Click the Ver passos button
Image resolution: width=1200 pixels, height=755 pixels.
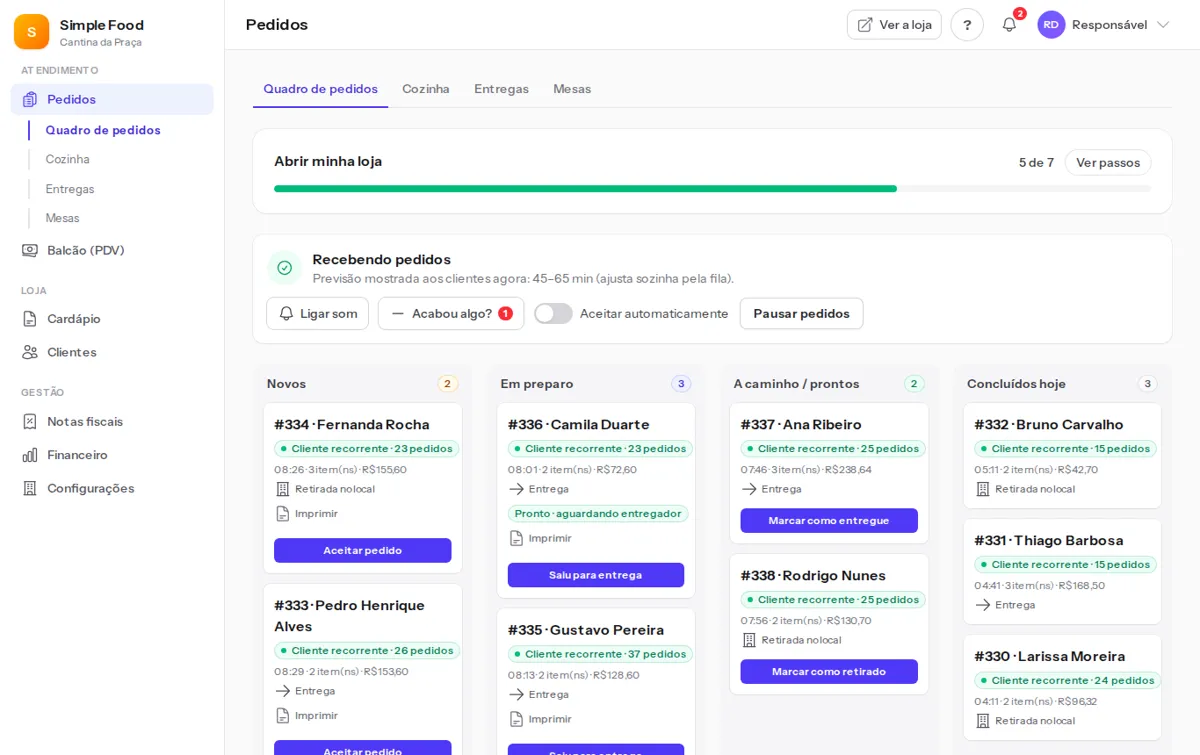click(1108, 162)
